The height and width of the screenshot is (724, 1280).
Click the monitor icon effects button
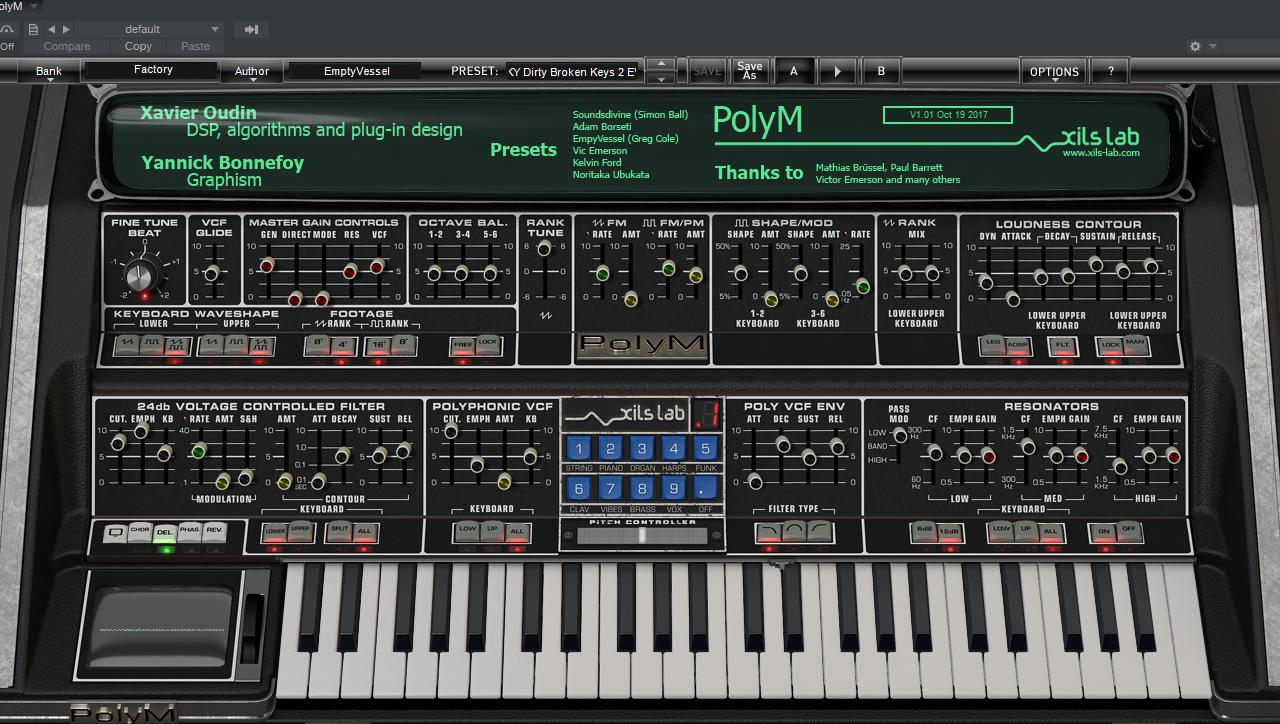pos(116,533)
